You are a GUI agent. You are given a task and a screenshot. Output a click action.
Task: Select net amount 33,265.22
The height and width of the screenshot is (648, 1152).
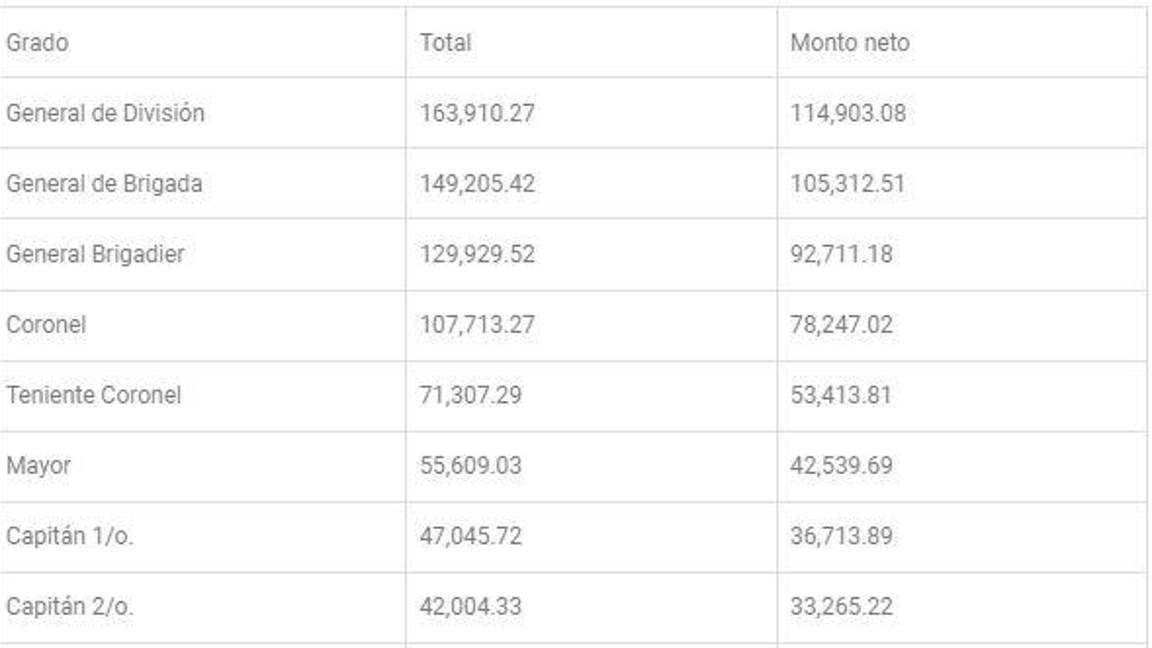click(x=841, y=607)
